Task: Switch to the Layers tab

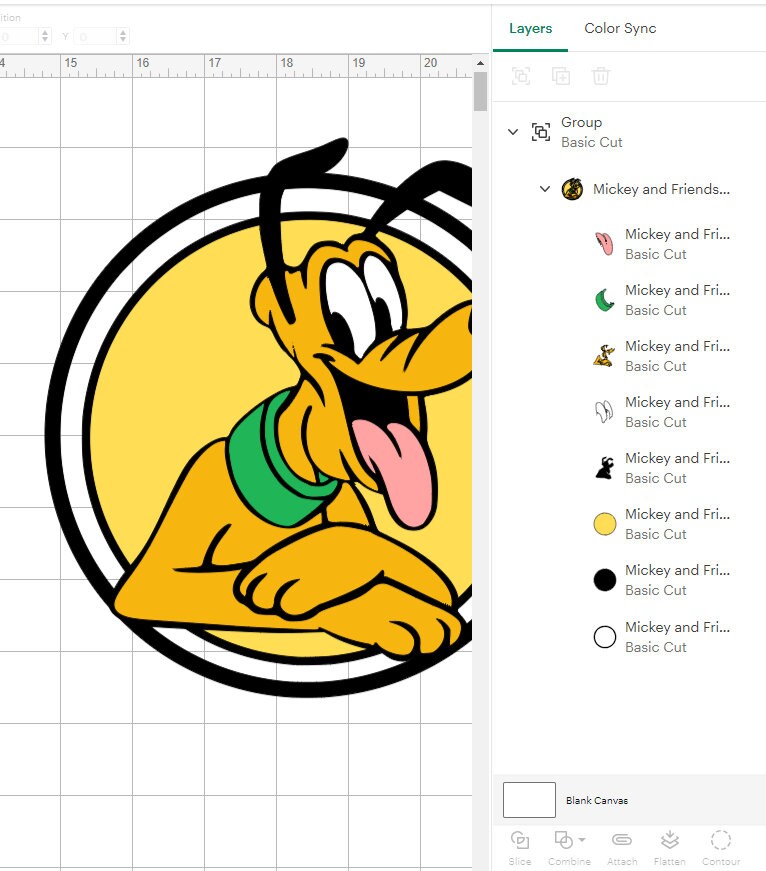Action: pos(530,28)
